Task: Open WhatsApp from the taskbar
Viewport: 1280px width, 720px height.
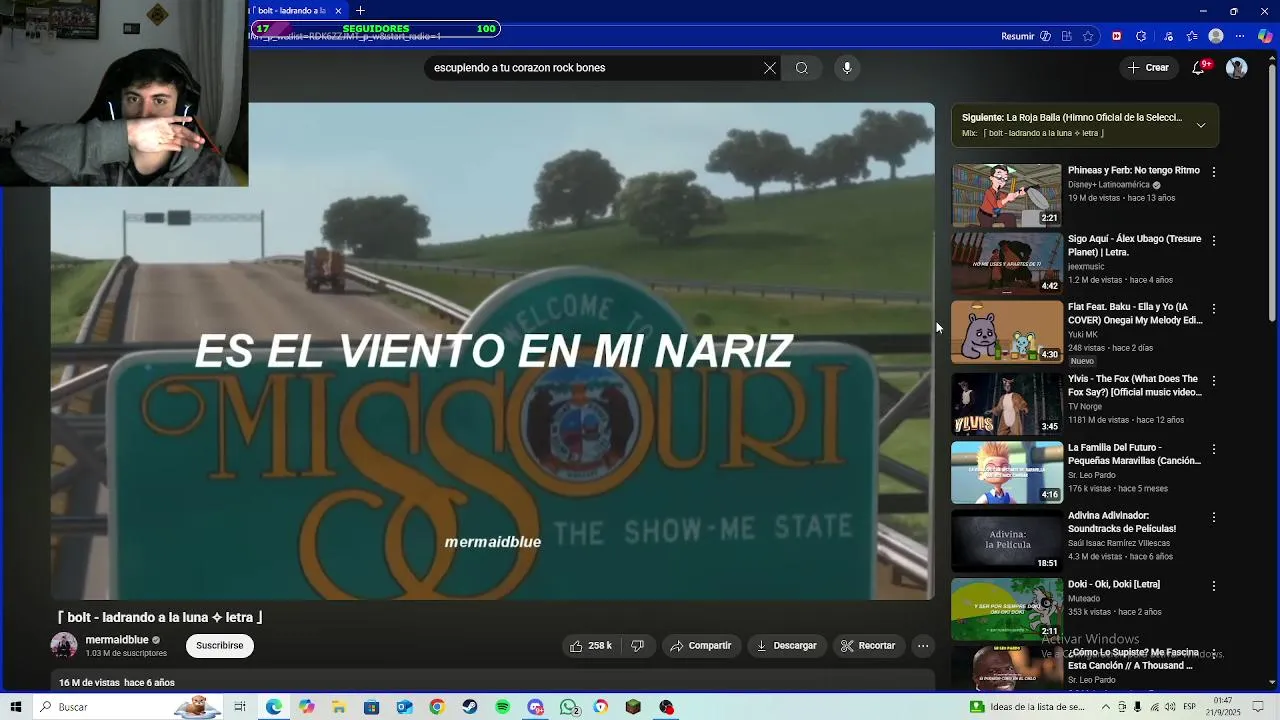Action: [568, 707]
